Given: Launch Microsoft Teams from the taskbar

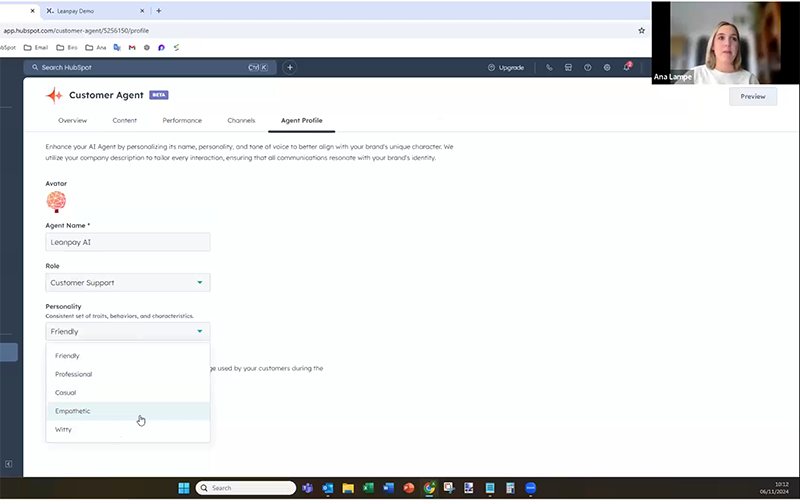Looking at the screenshot, I should [307, 488].
